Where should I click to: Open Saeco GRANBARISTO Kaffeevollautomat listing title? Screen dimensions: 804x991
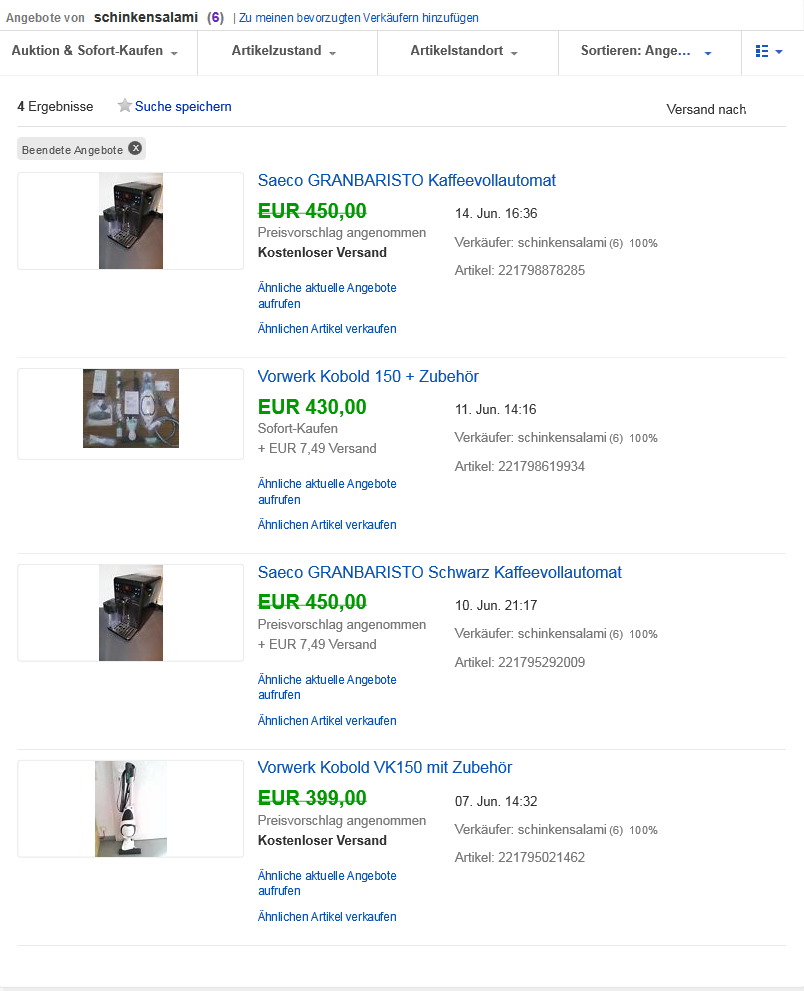coord(406,181)
